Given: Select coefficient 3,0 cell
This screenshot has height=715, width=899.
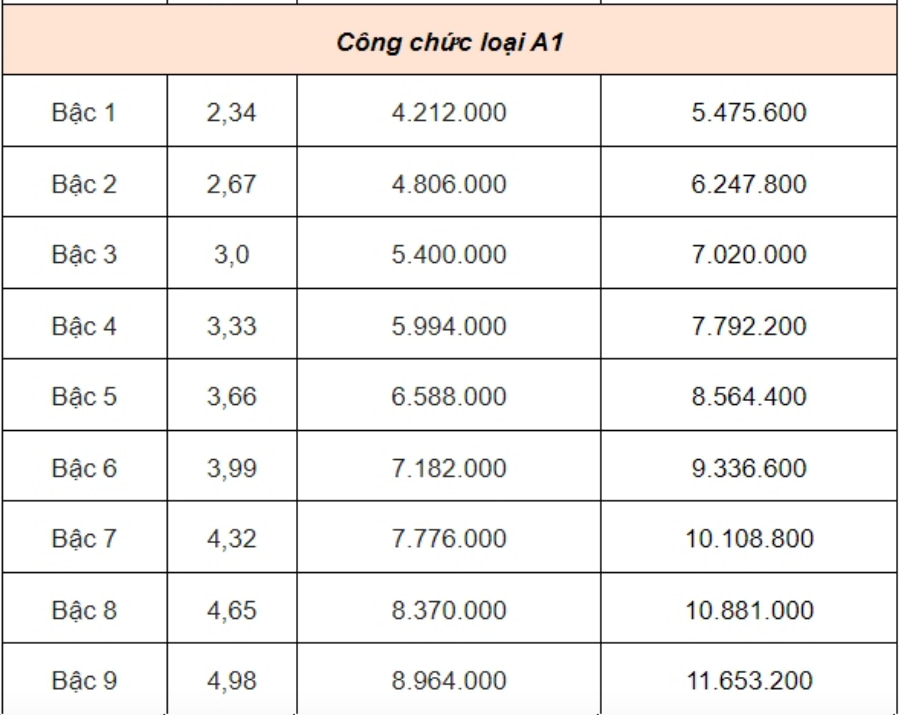Looking at the screenshot, I should (232, 255).
